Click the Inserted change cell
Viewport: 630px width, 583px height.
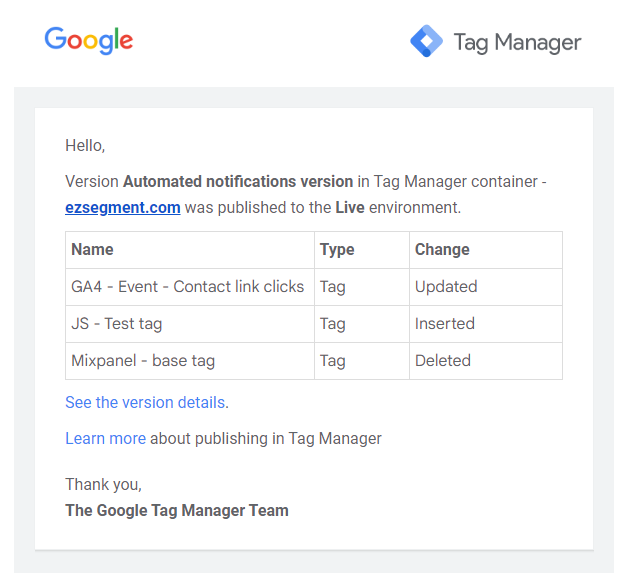click(x=486, y=324)
